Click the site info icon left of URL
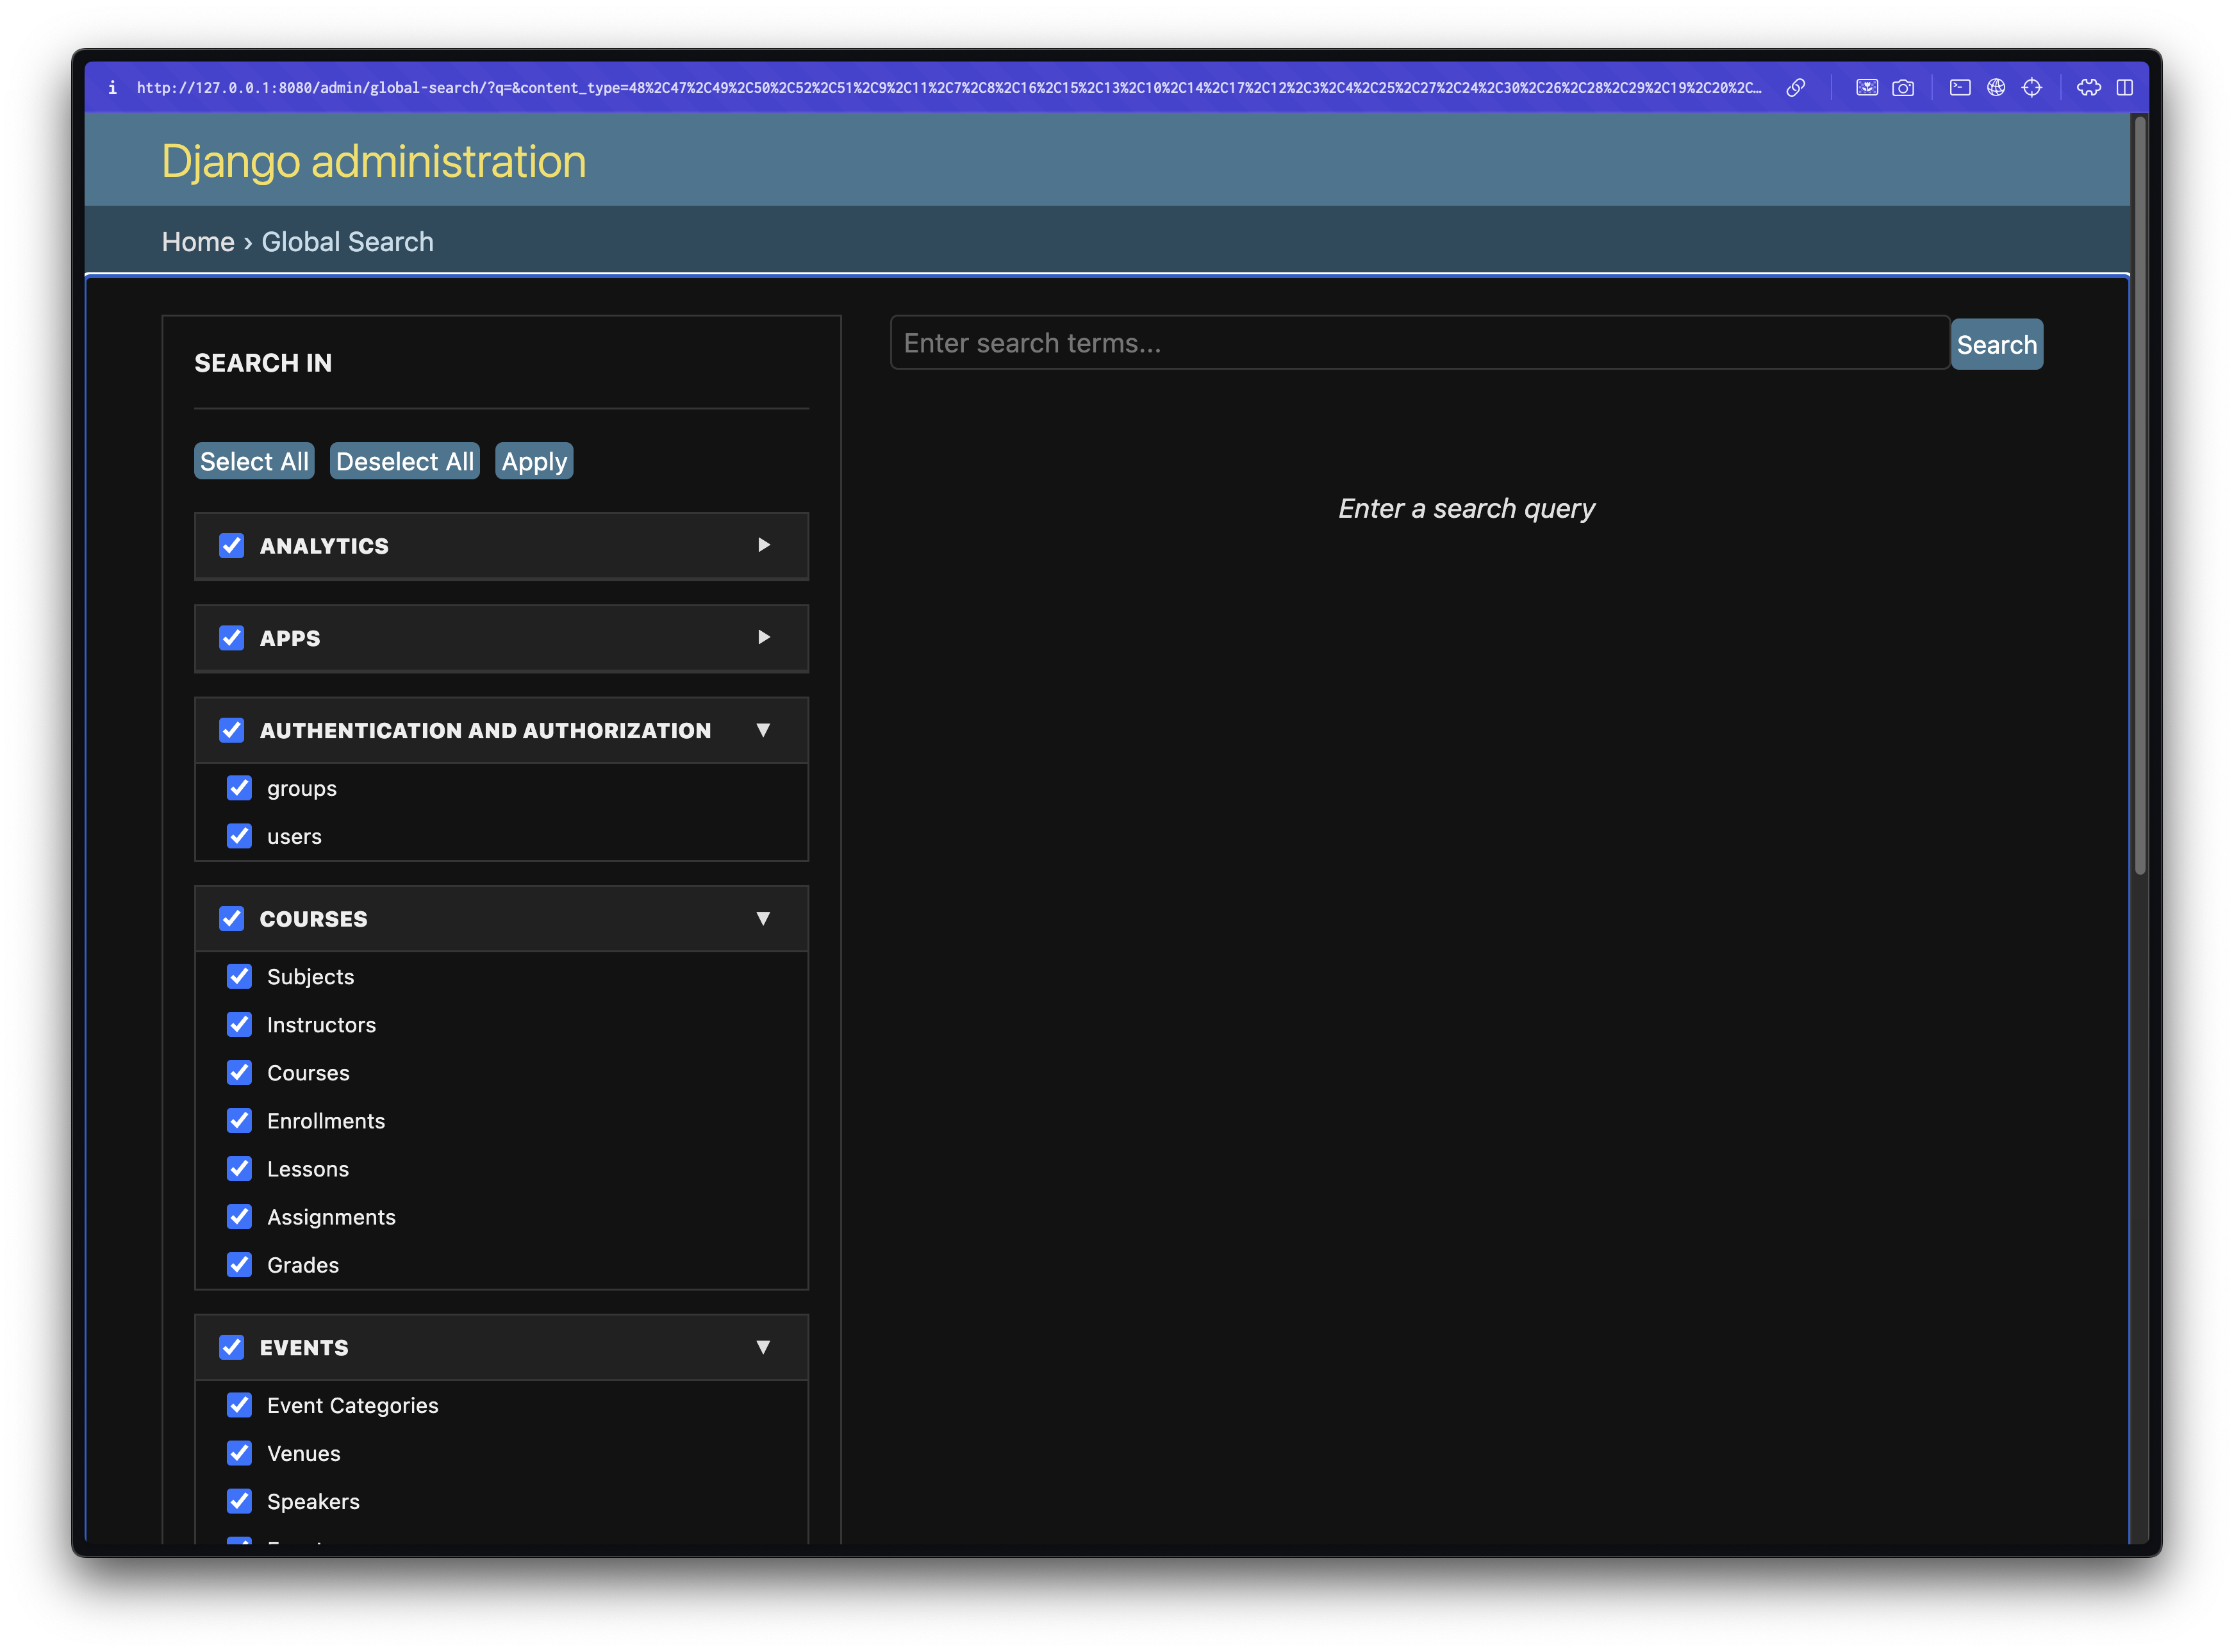The image size is (2234, 1652). [x=113, y=88]
